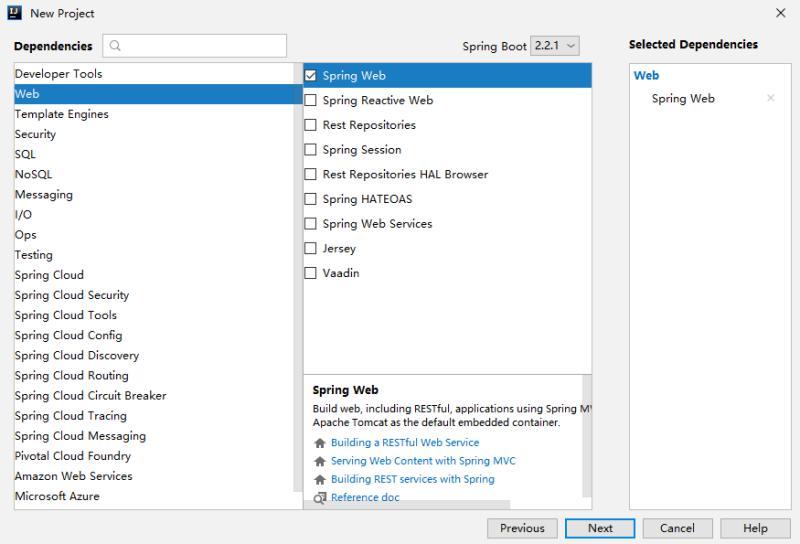Tick the Spring Web Services checkbox
The image size is (800, 544).
click(x=310, y=224)
